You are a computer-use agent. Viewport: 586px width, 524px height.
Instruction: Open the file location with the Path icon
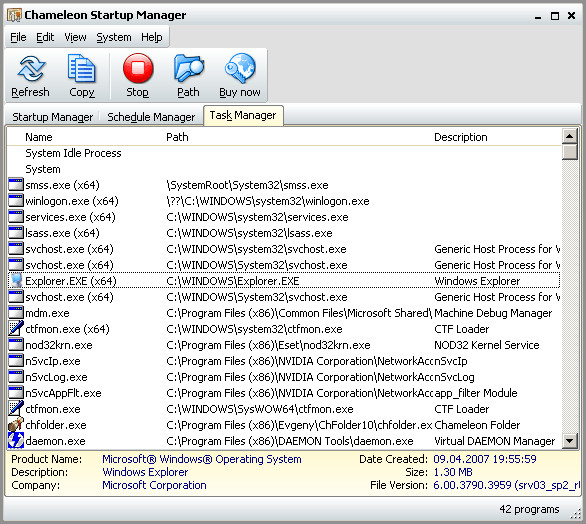pyautogui.click(x=189, y=68)
